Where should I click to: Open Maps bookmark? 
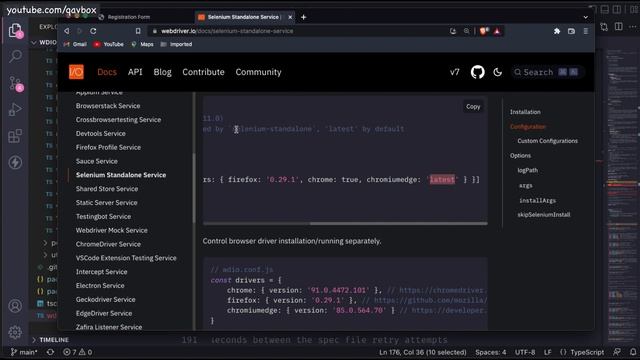[x=142, y=44]
